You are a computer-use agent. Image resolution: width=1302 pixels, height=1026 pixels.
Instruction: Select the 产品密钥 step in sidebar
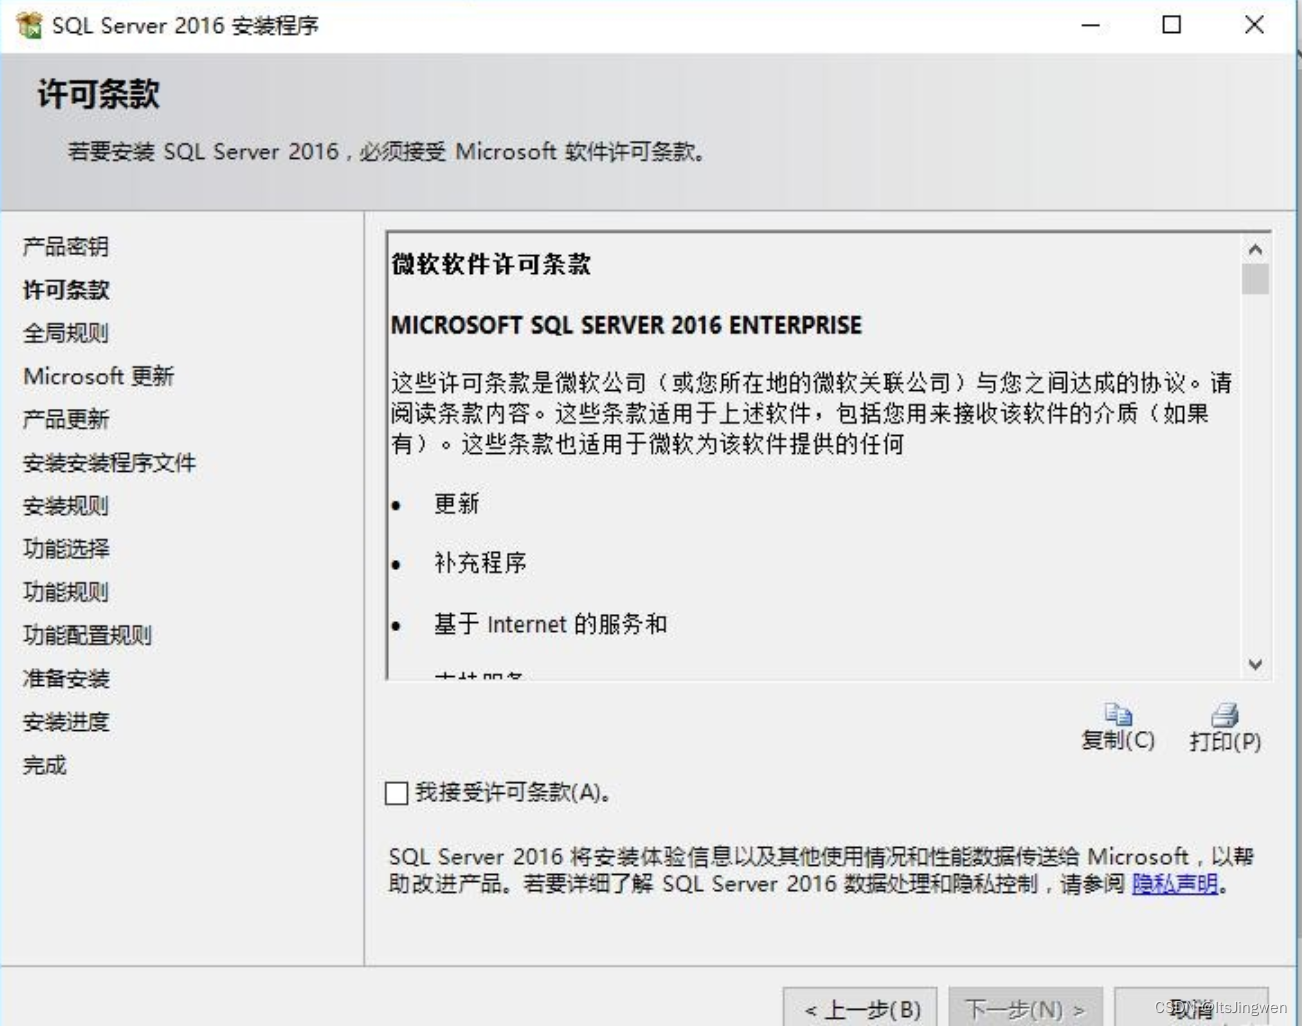pos(66,247)
